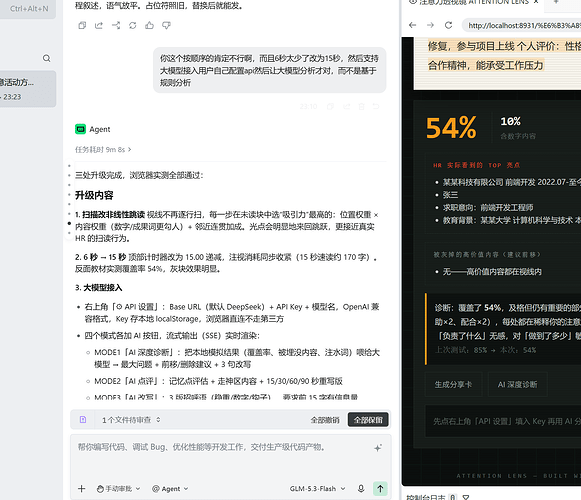Image resolution: width=581 pixels, height=500 pixels.
Task: Open conversation item dated 23:23 in sidebar
Action: [x=28, y=89]
